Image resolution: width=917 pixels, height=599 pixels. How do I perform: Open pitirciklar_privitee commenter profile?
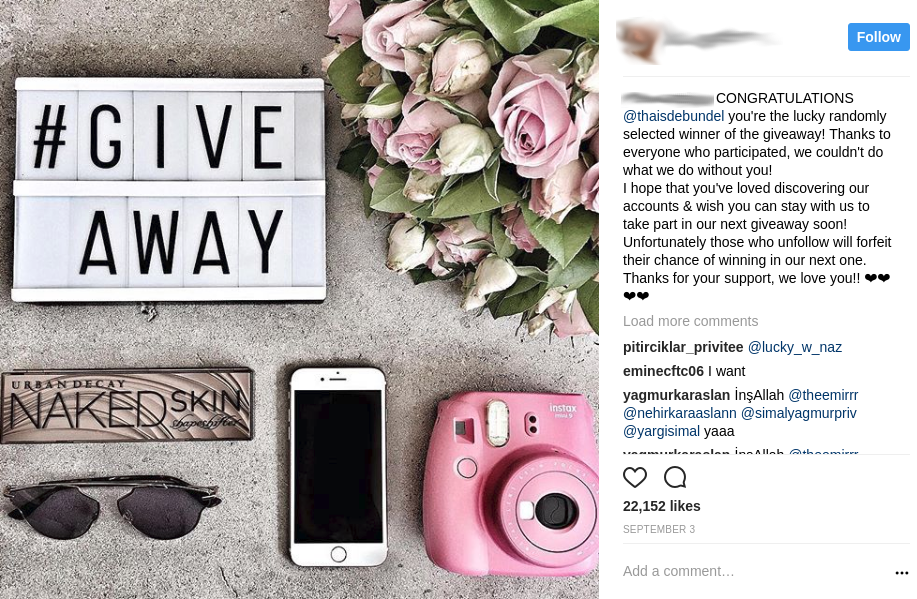pos(682,347)
